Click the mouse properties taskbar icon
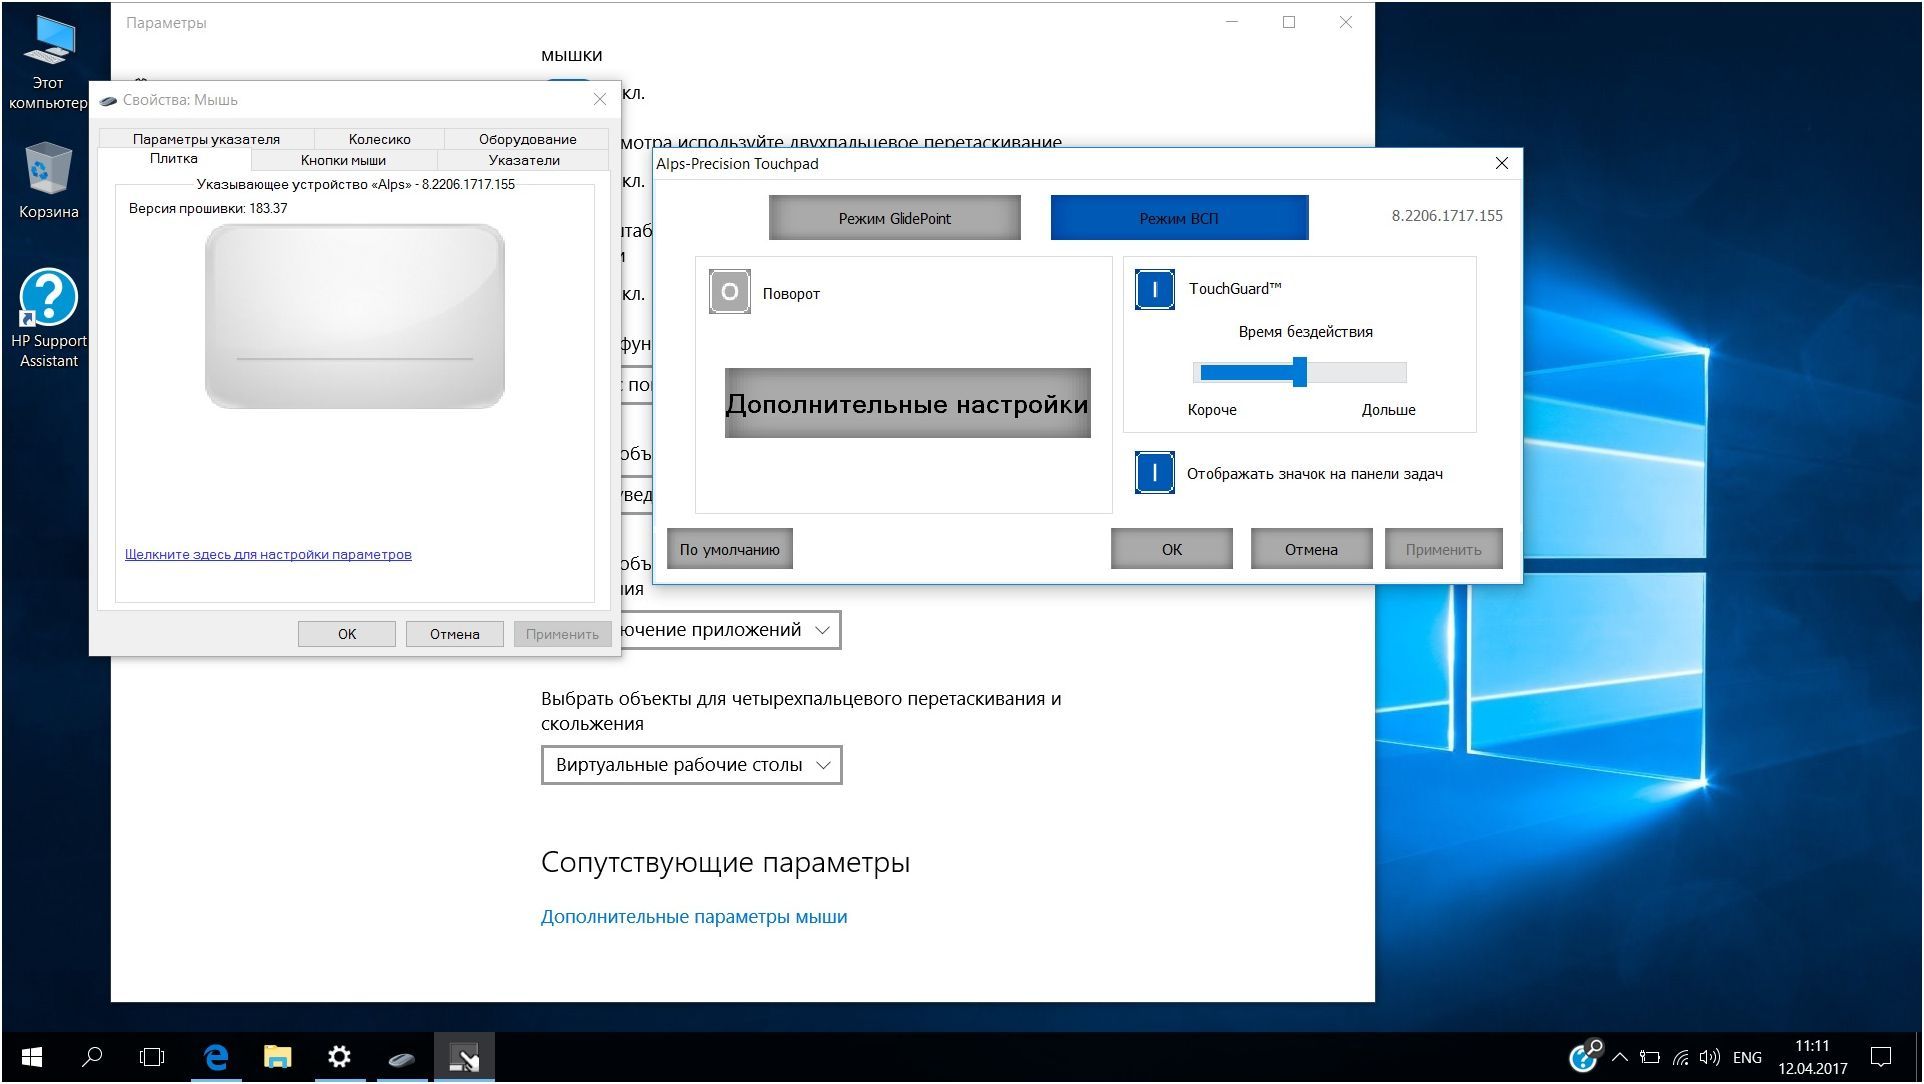The image size is (1924, 1084). pos(402,1057)
